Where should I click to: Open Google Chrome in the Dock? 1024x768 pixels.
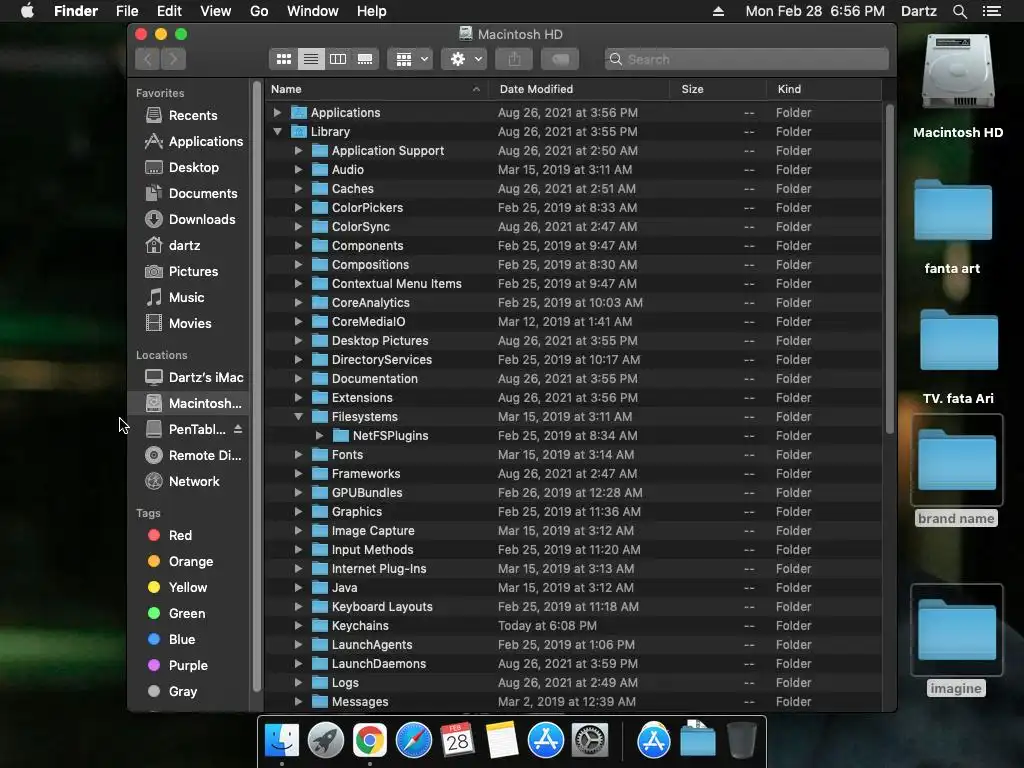click(370, 741)
